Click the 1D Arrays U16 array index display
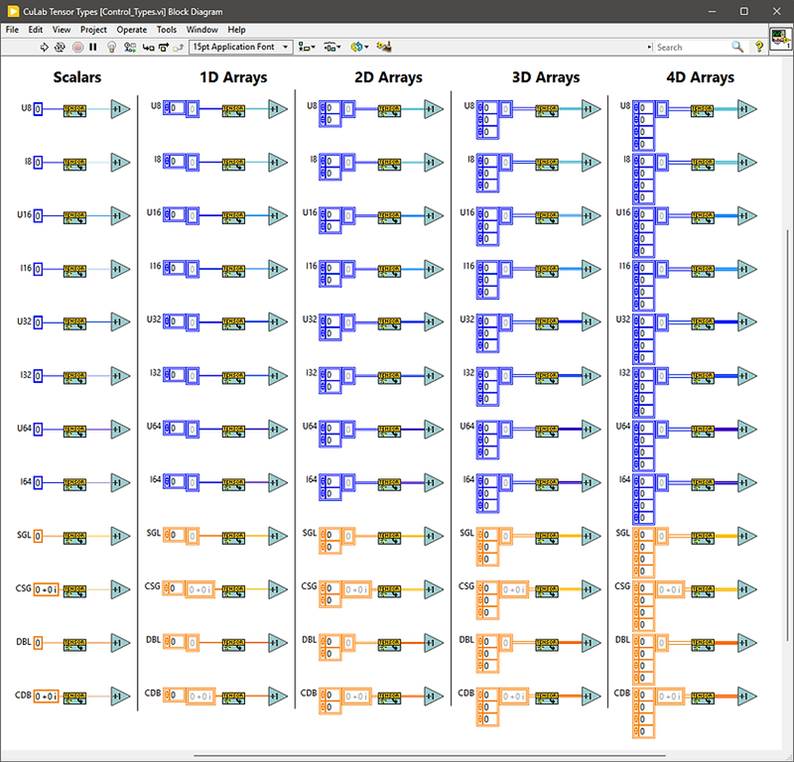The height and width of the screenshot is (762, 794). tap(174, 214)
